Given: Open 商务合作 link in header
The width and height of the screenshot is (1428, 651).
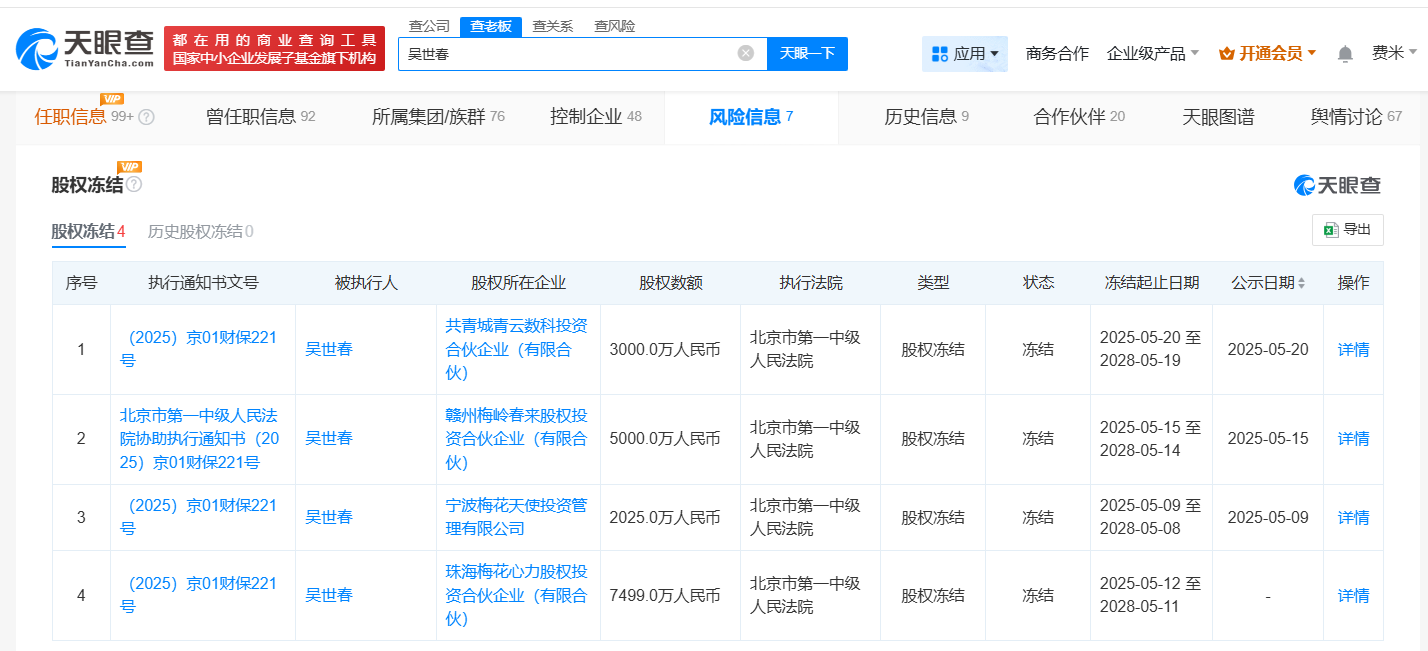Looking at the screenshot, I should [1057, 53].
